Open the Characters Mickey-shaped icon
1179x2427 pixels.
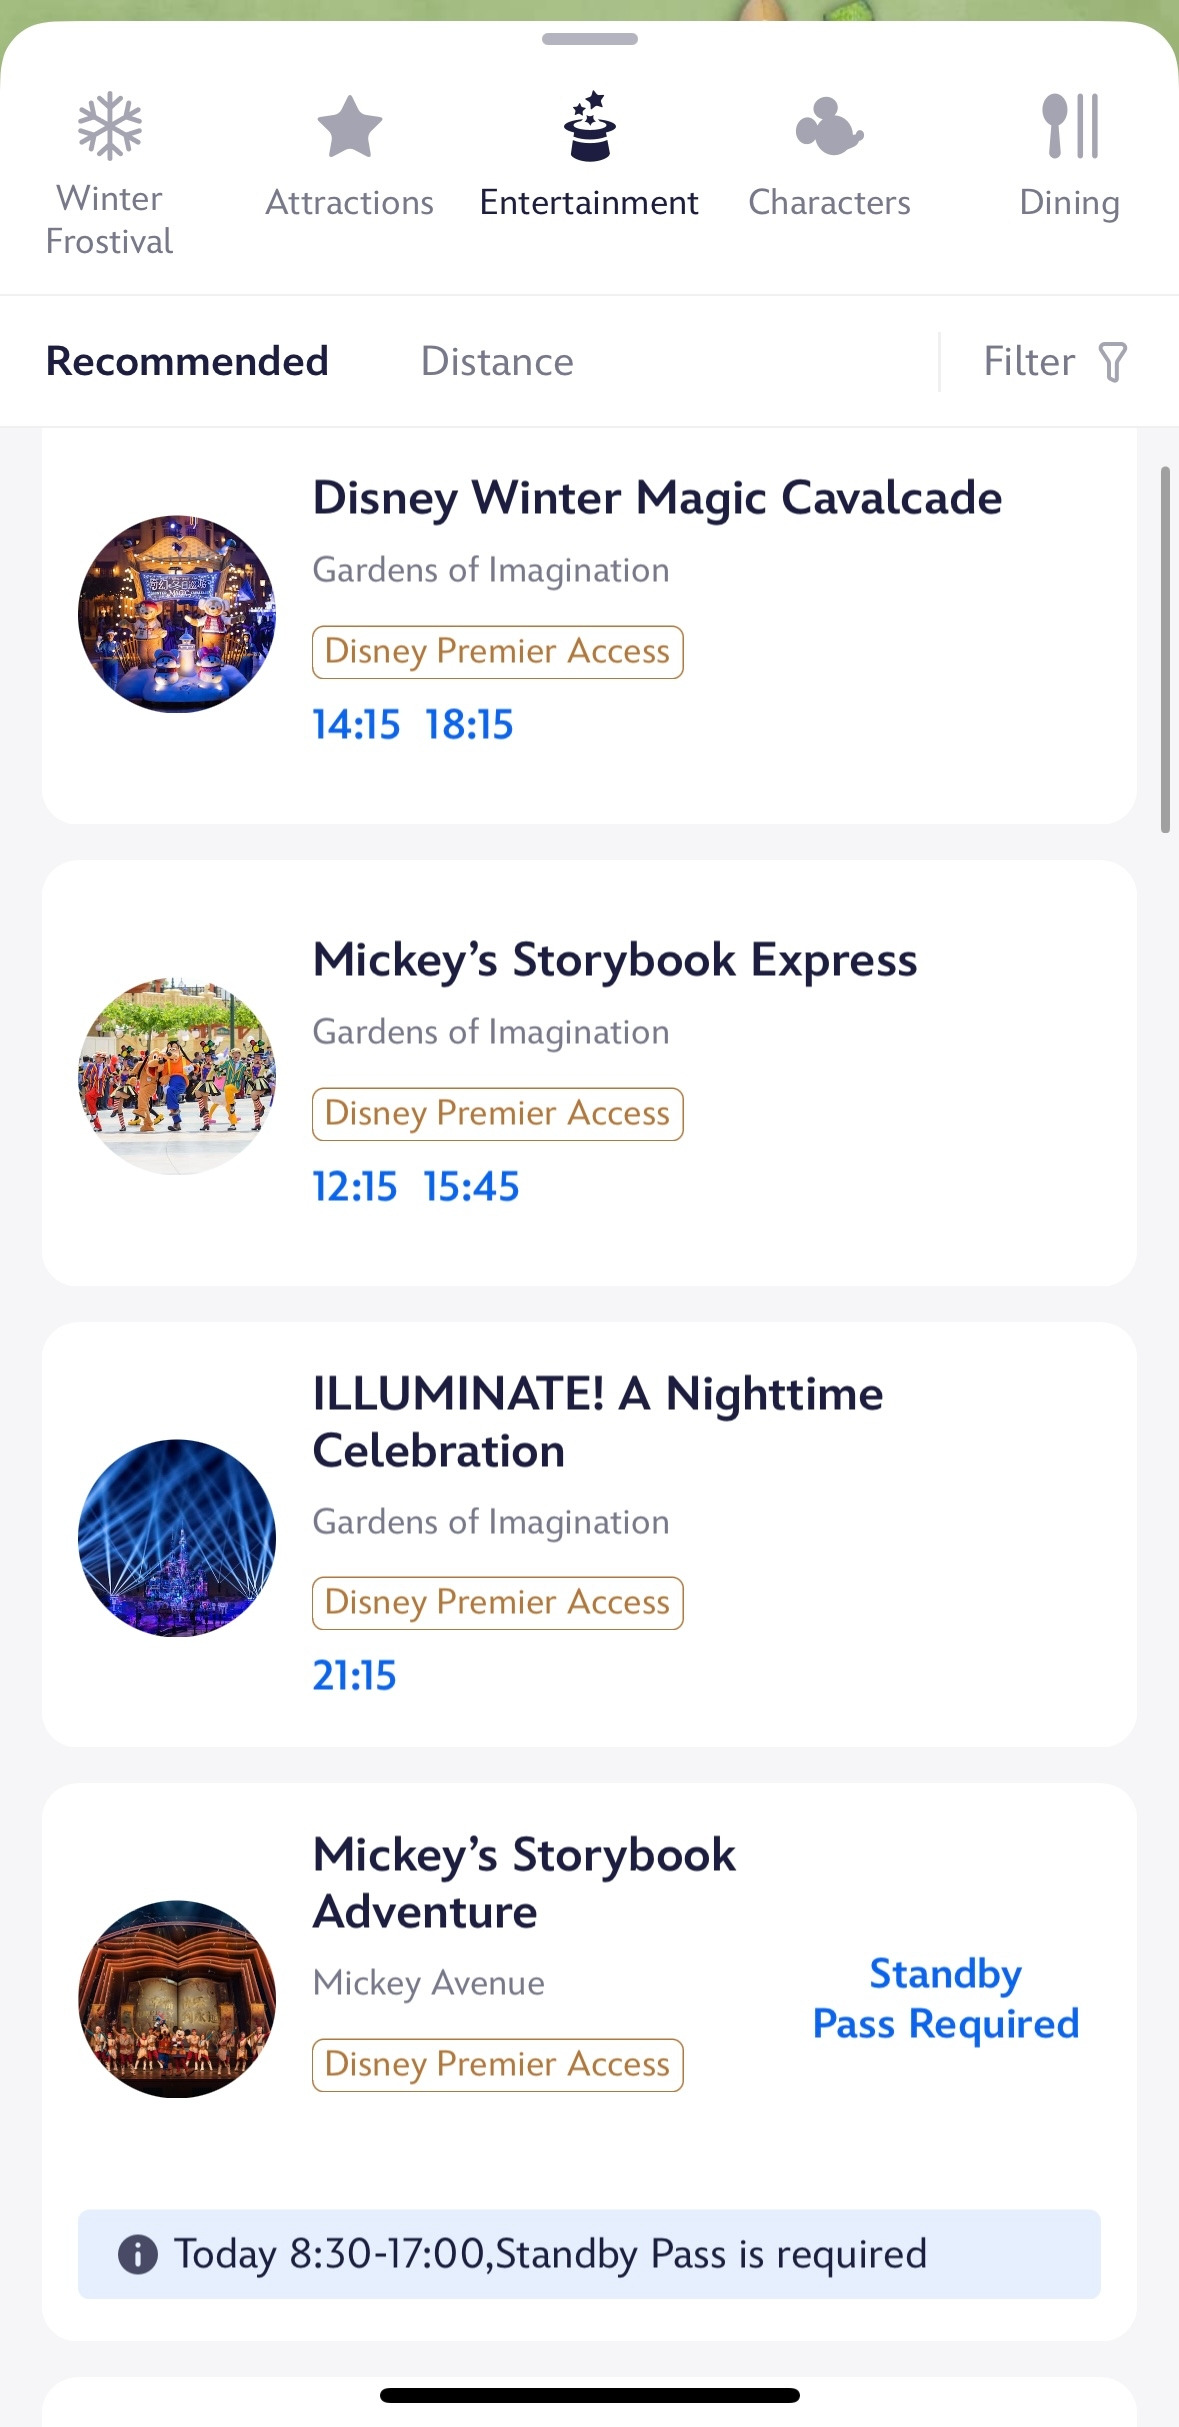pyautogui.click(x=829, y=127)
